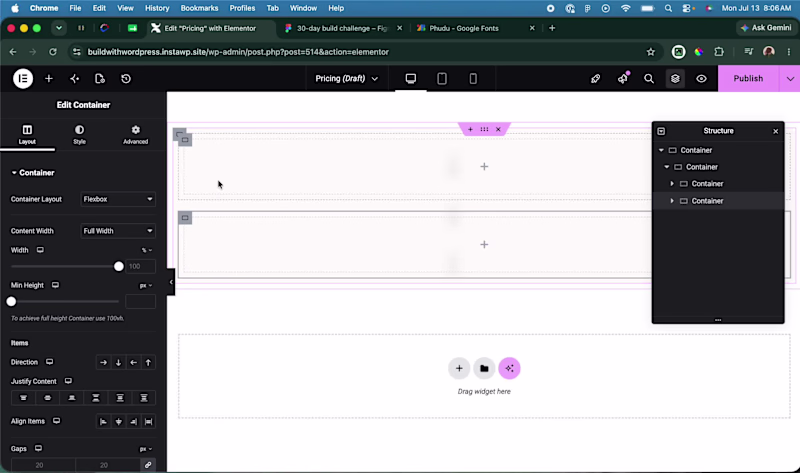Expand the highlighted Container row in Structure
Screen dimensions: 800x473
click(x=672, y=201)
